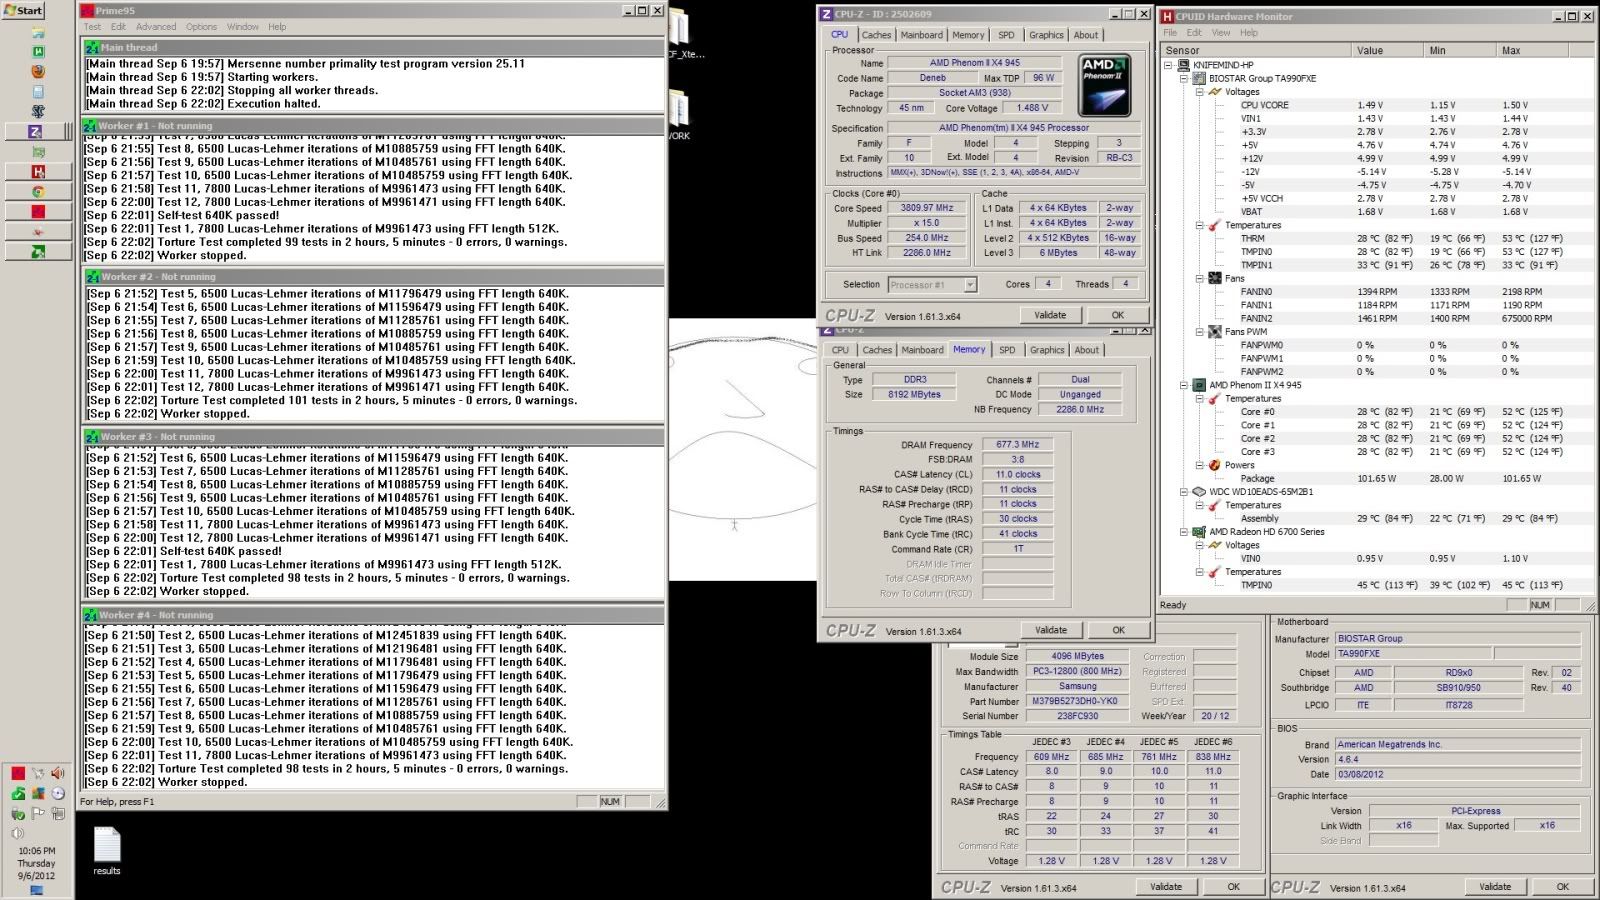Screen dimensions: 1600x900
Task: Open the Windows Start menu
Action: pos(23,10)
